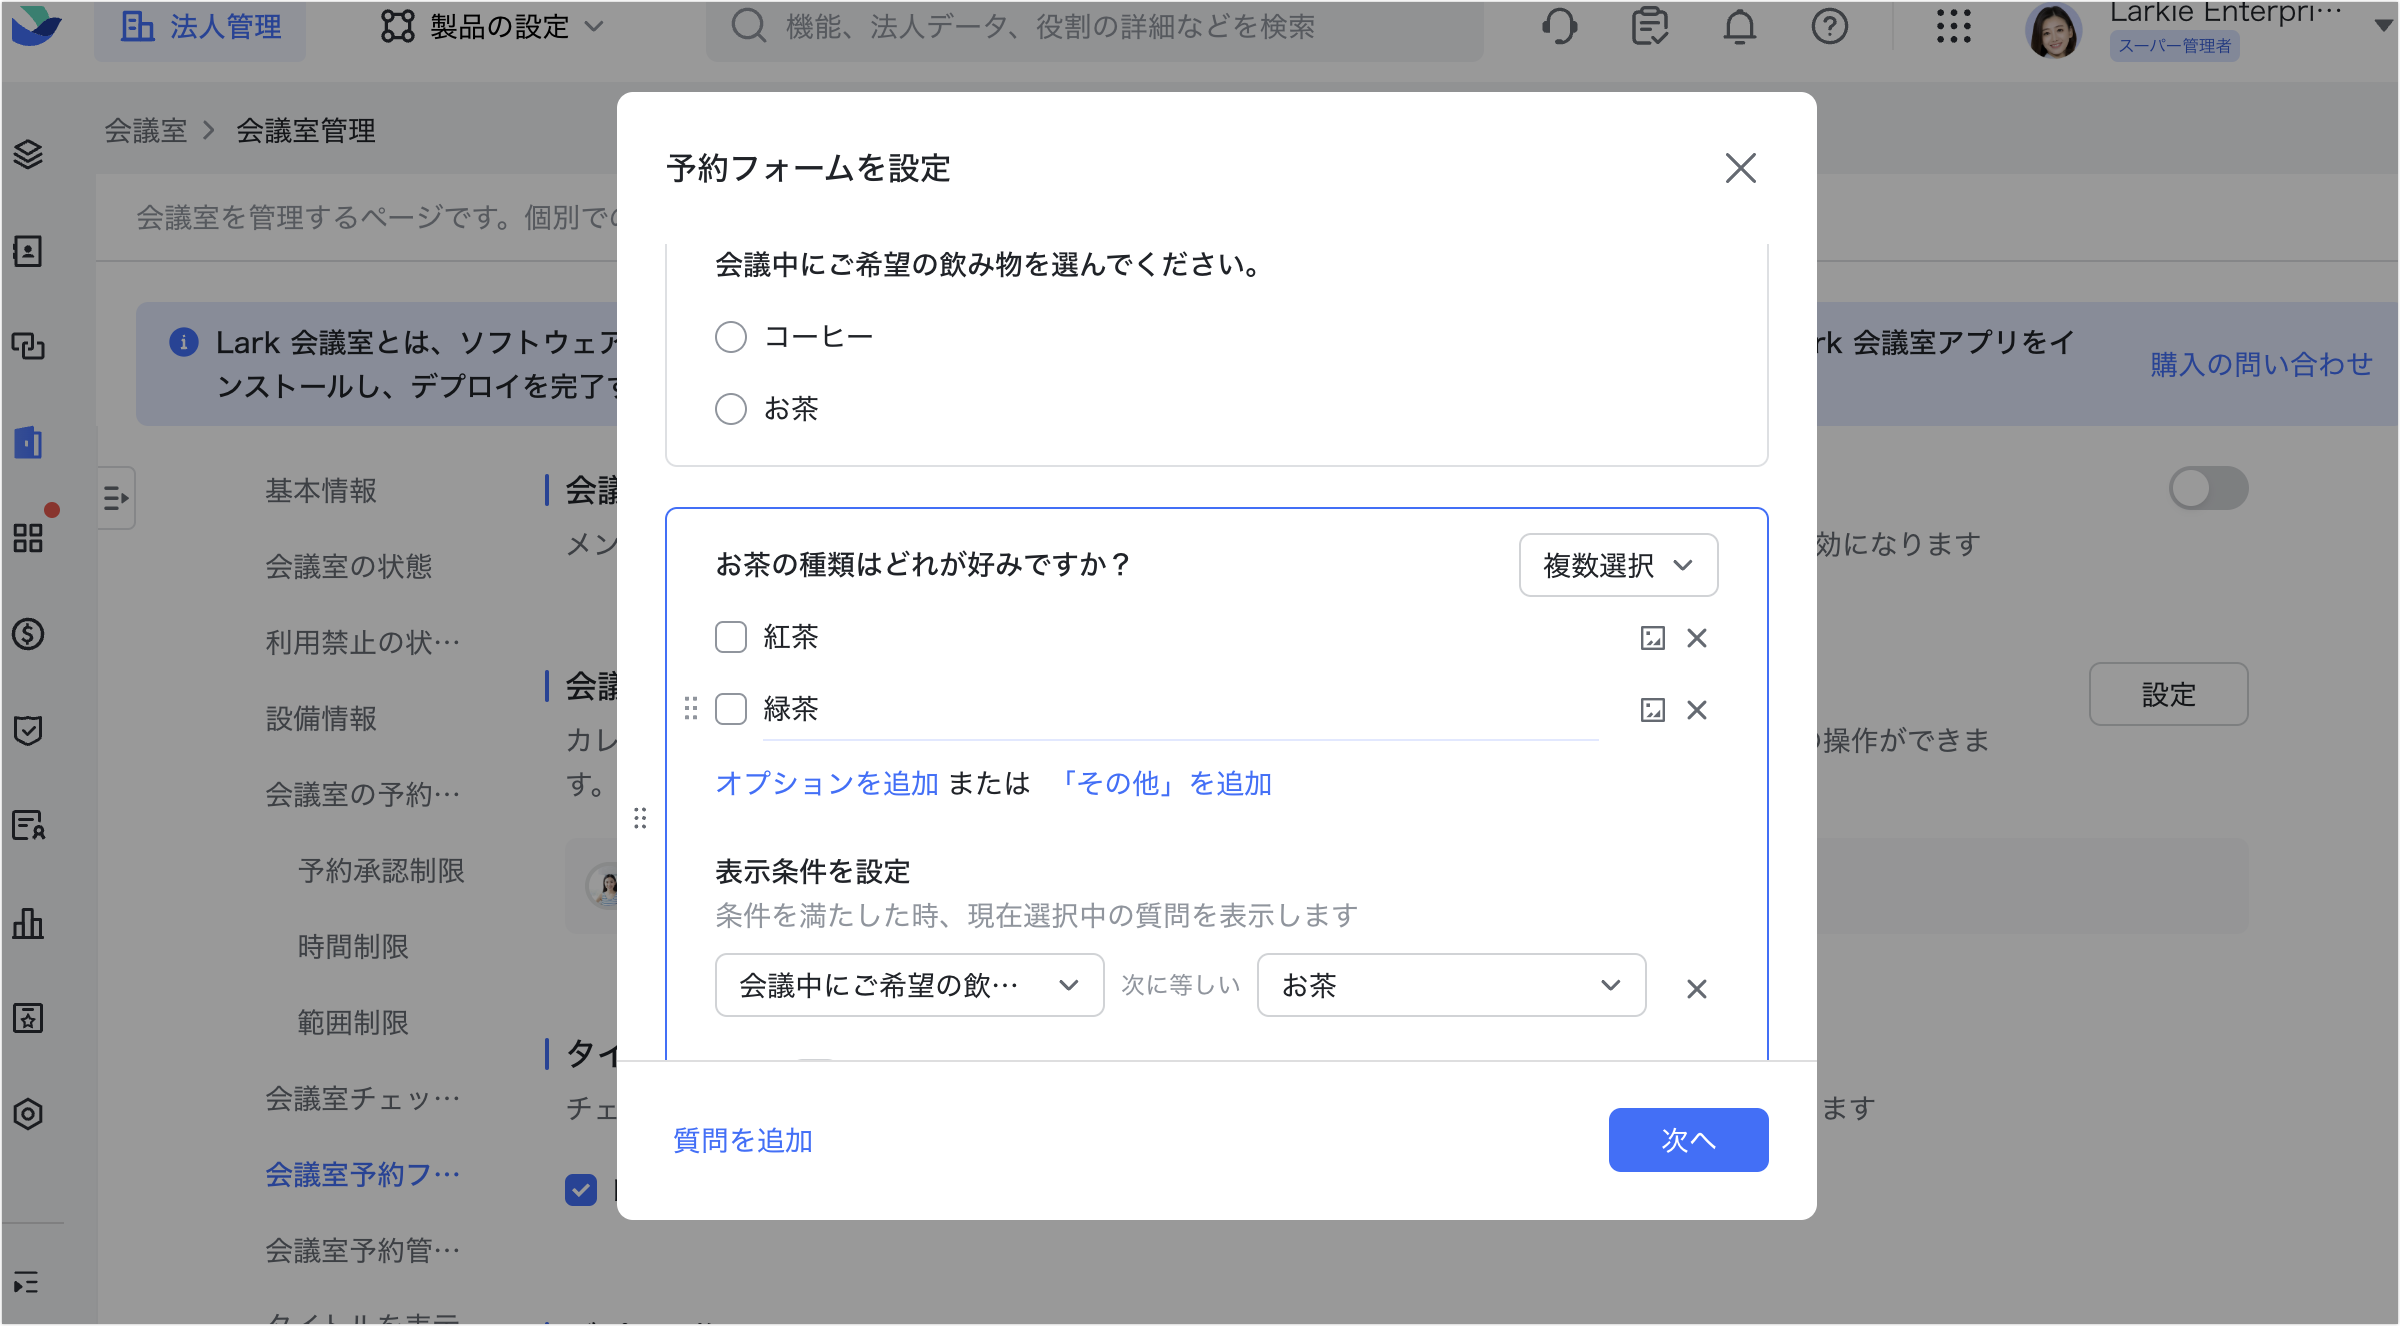This screenshot has height=1326, width=2400.
Task: Click the headset support icon
Action: (1559, 27)
